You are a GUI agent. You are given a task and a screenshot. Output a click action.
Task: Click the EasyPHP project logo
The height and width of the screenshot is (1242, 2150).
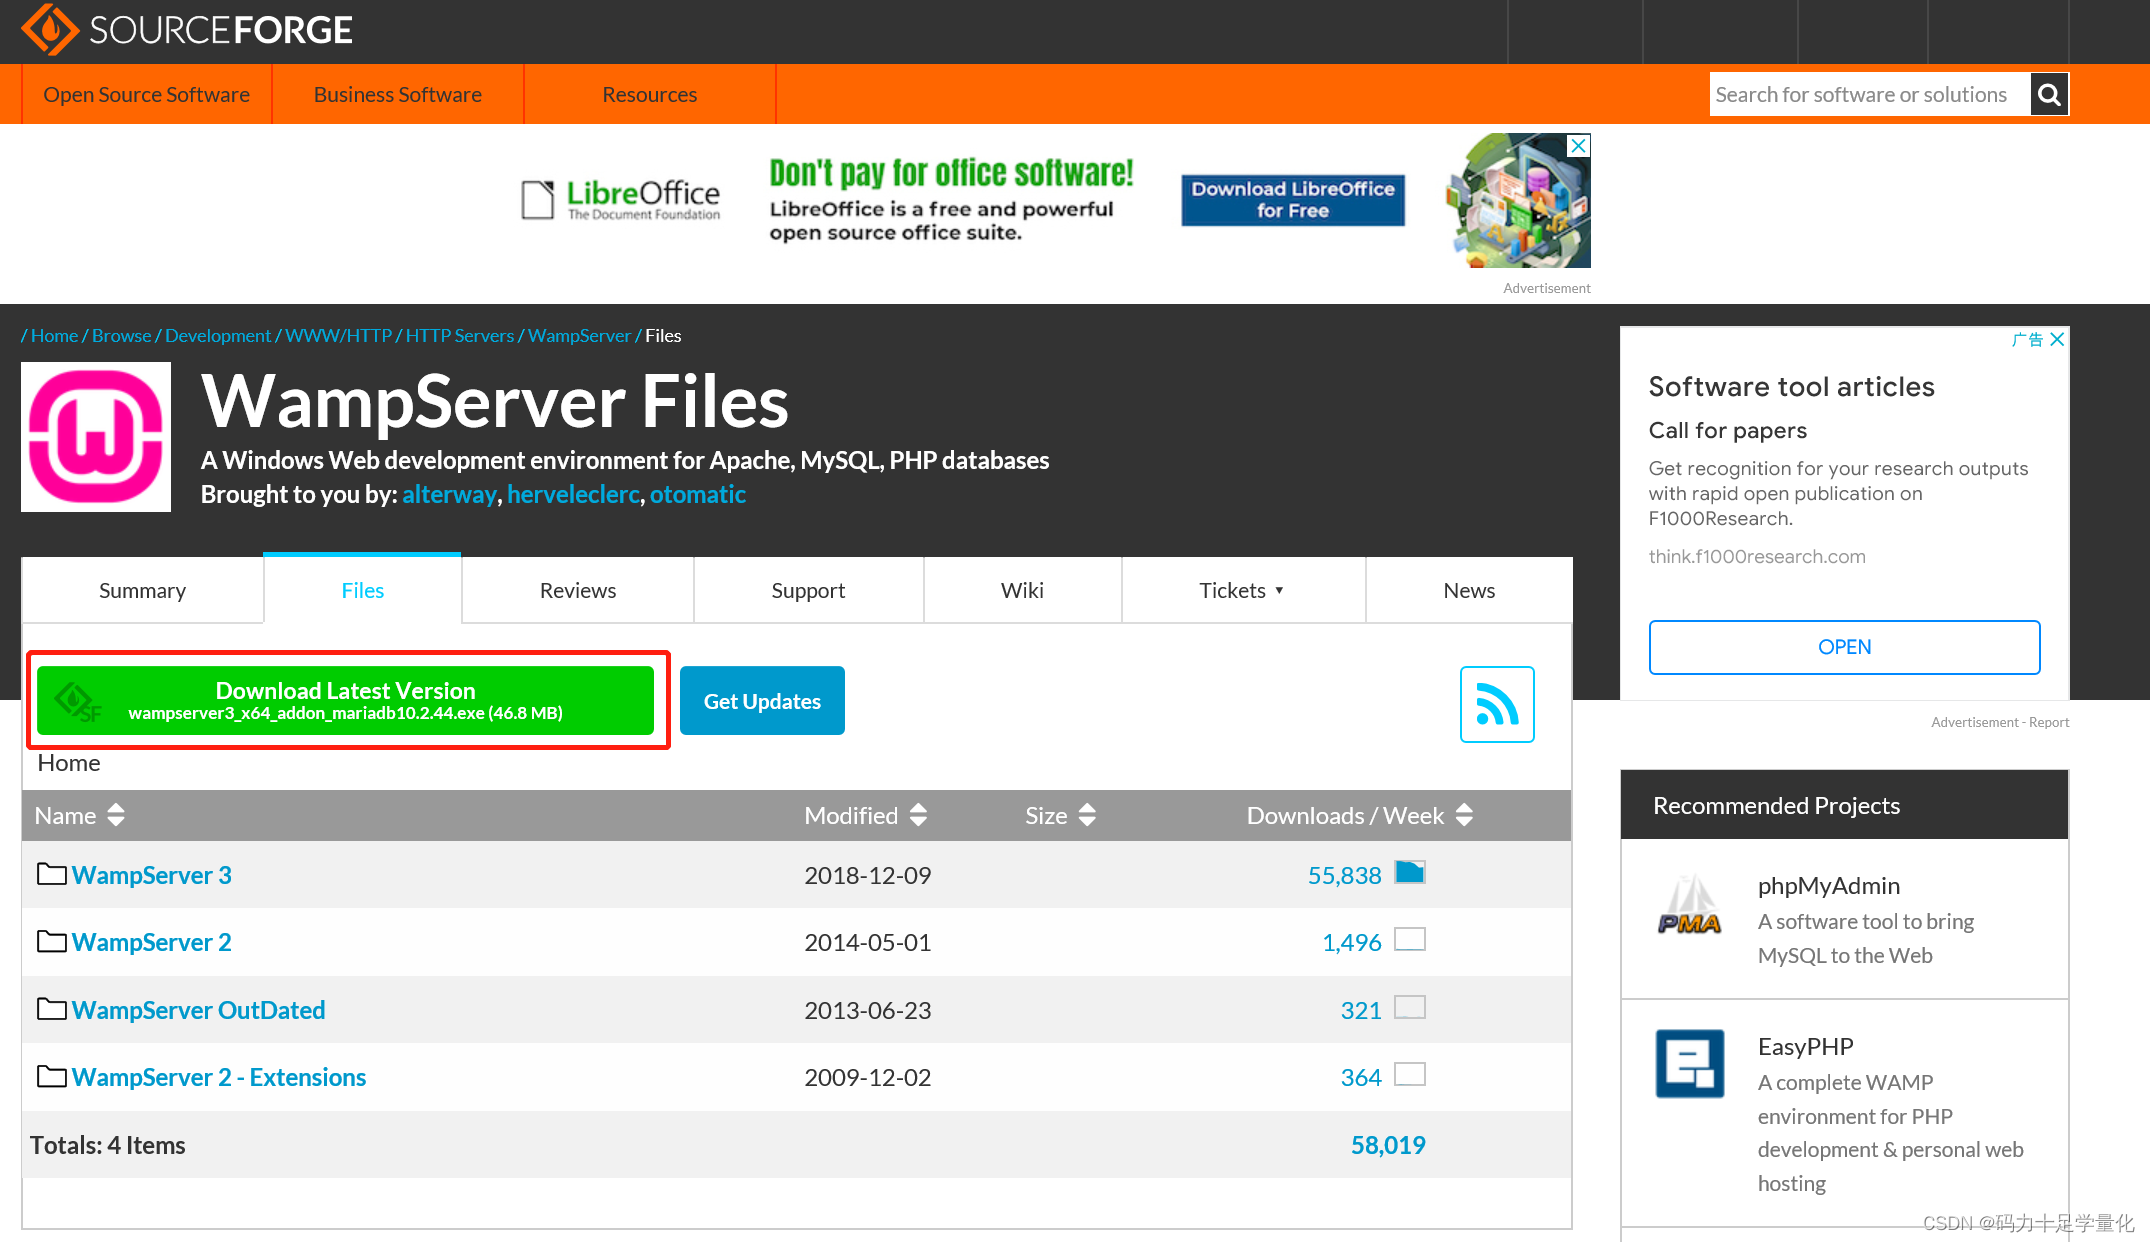coord(1690,1063)
